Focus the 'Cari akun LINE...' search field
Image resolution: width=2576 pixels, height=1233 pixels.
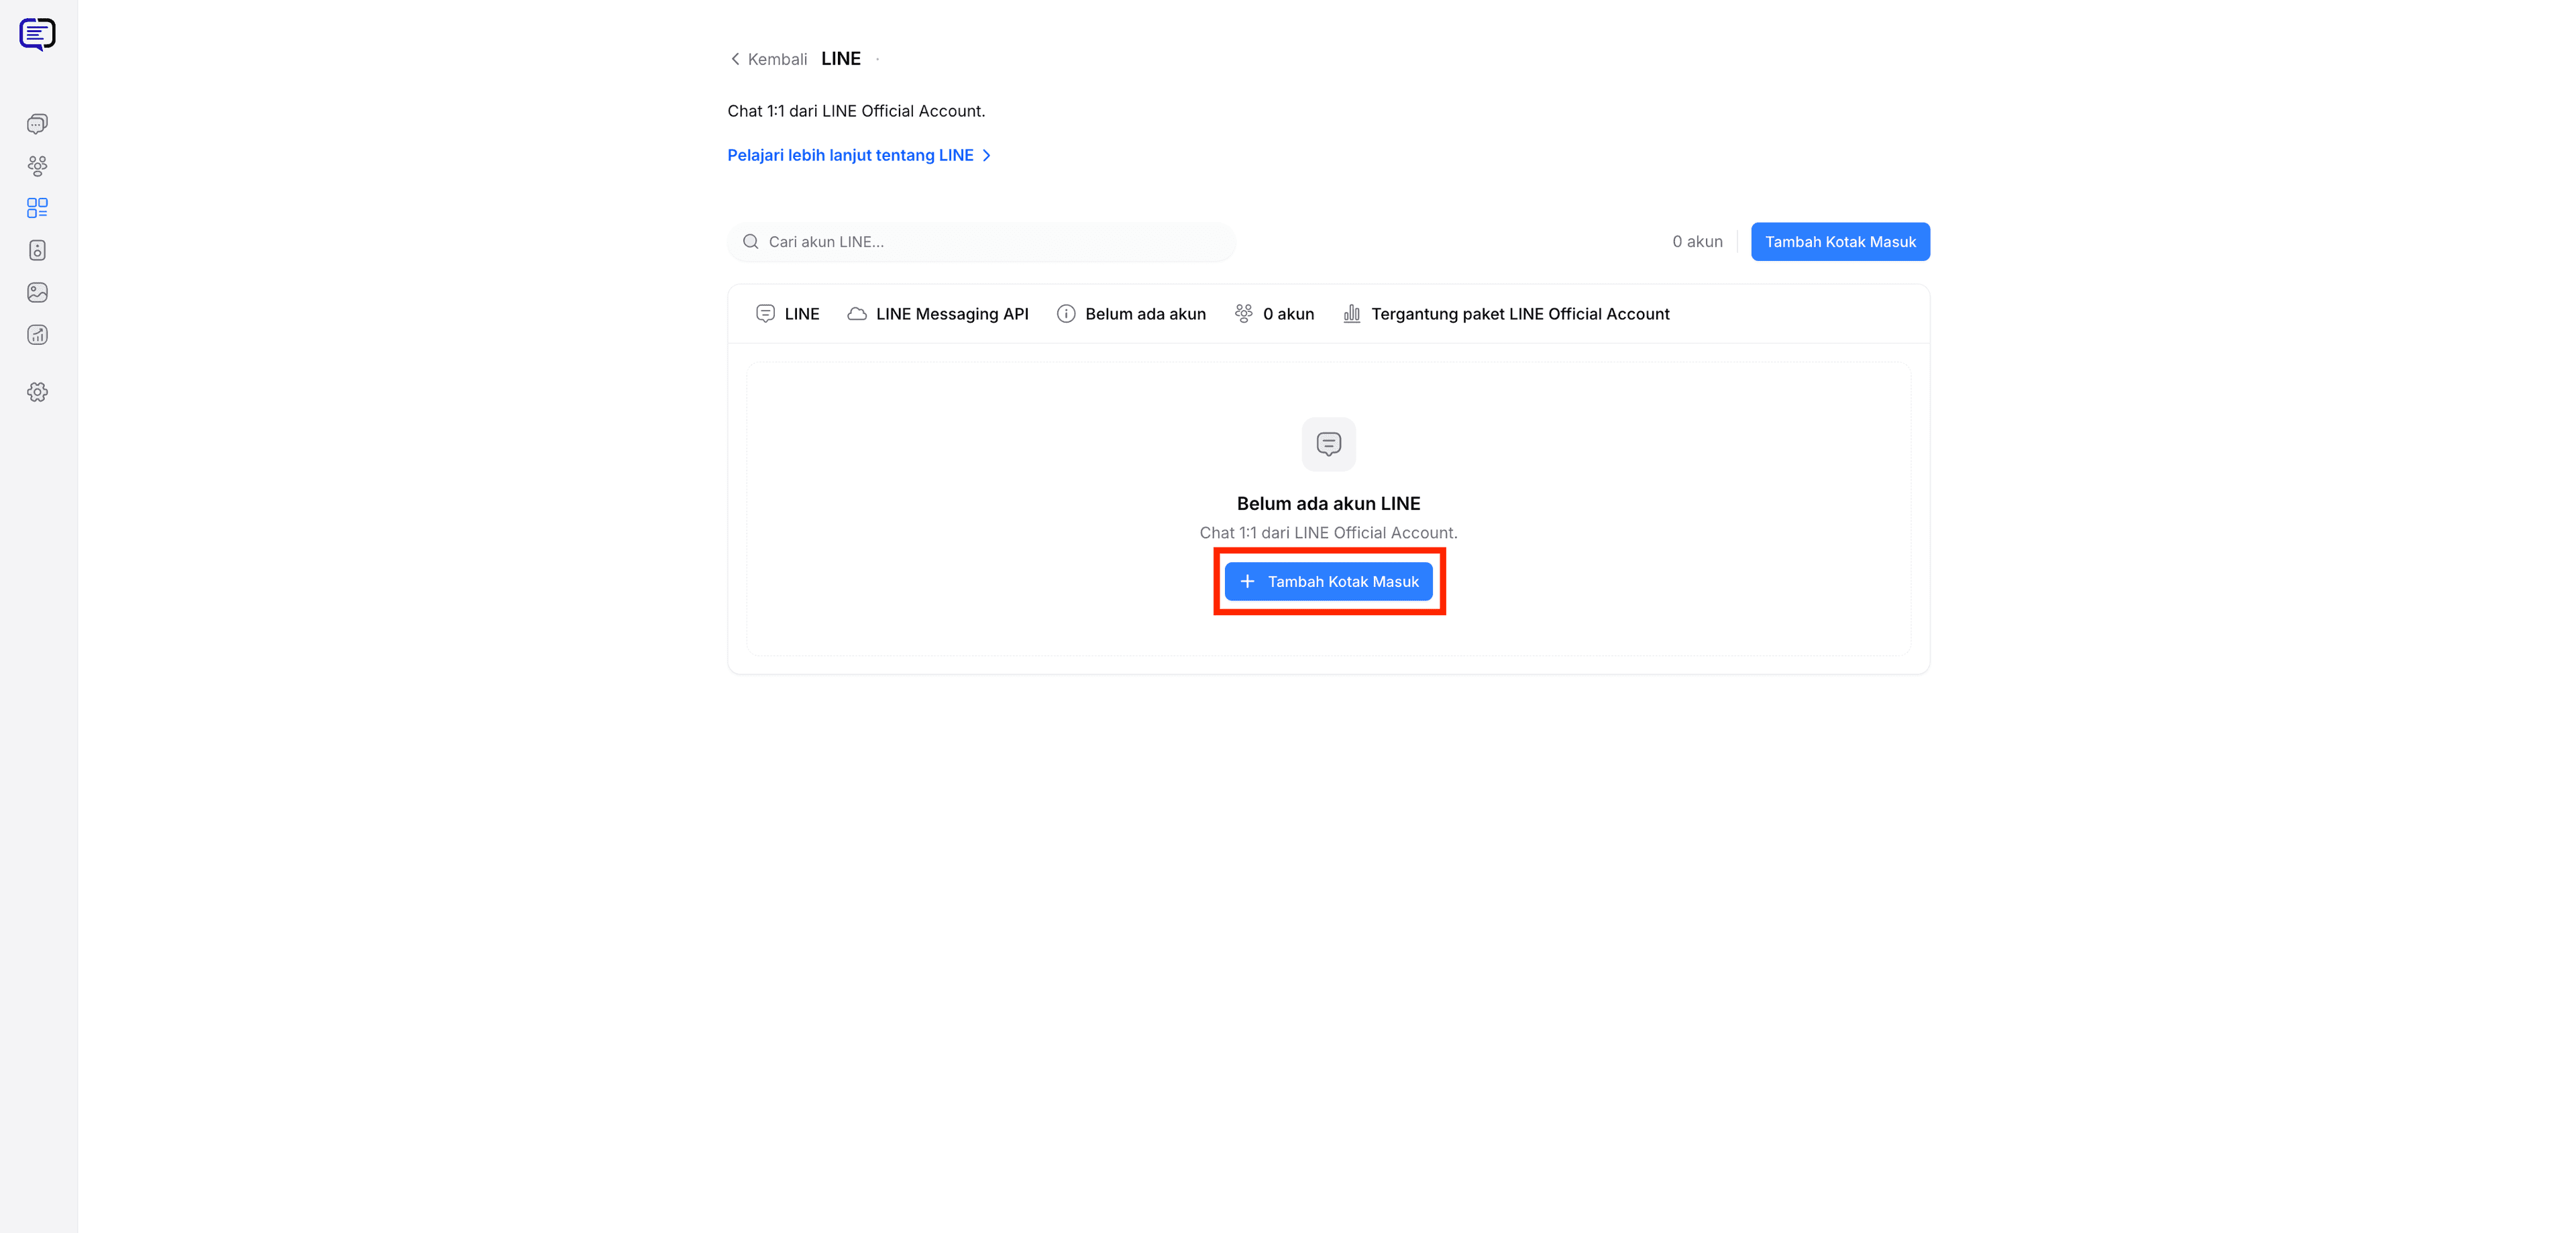(x=981, y=242)
